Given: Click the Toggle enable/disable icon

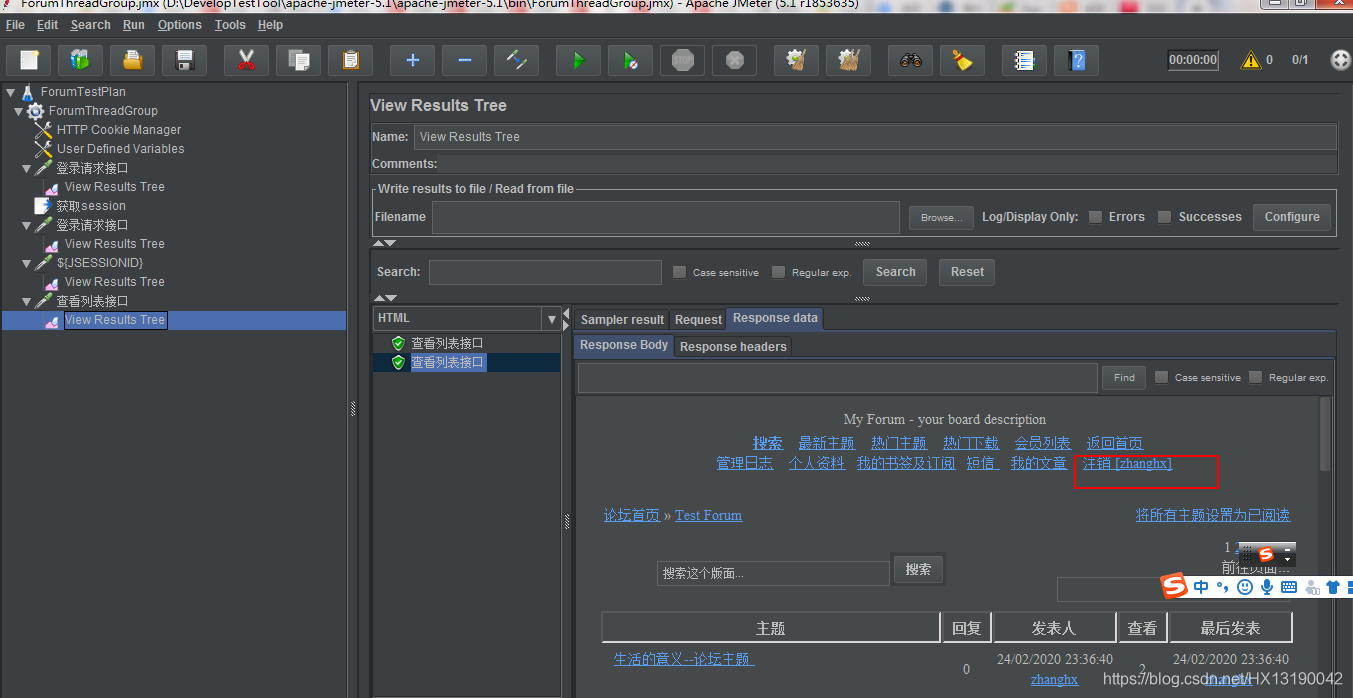Looking at the screenshot, I should (516, 60).
